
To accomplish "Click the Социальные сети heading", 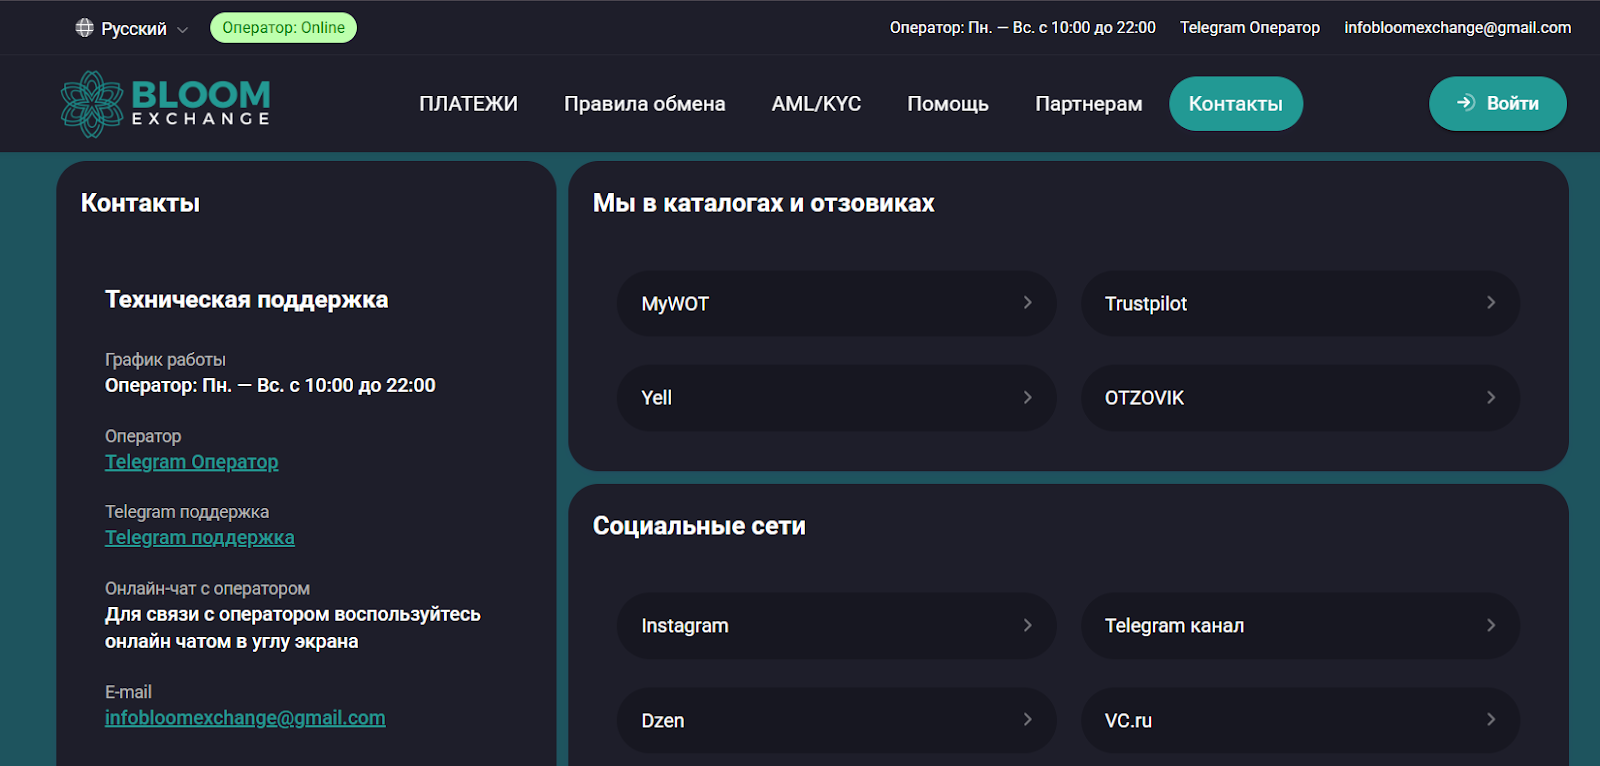I will click(x=699, y=526).
